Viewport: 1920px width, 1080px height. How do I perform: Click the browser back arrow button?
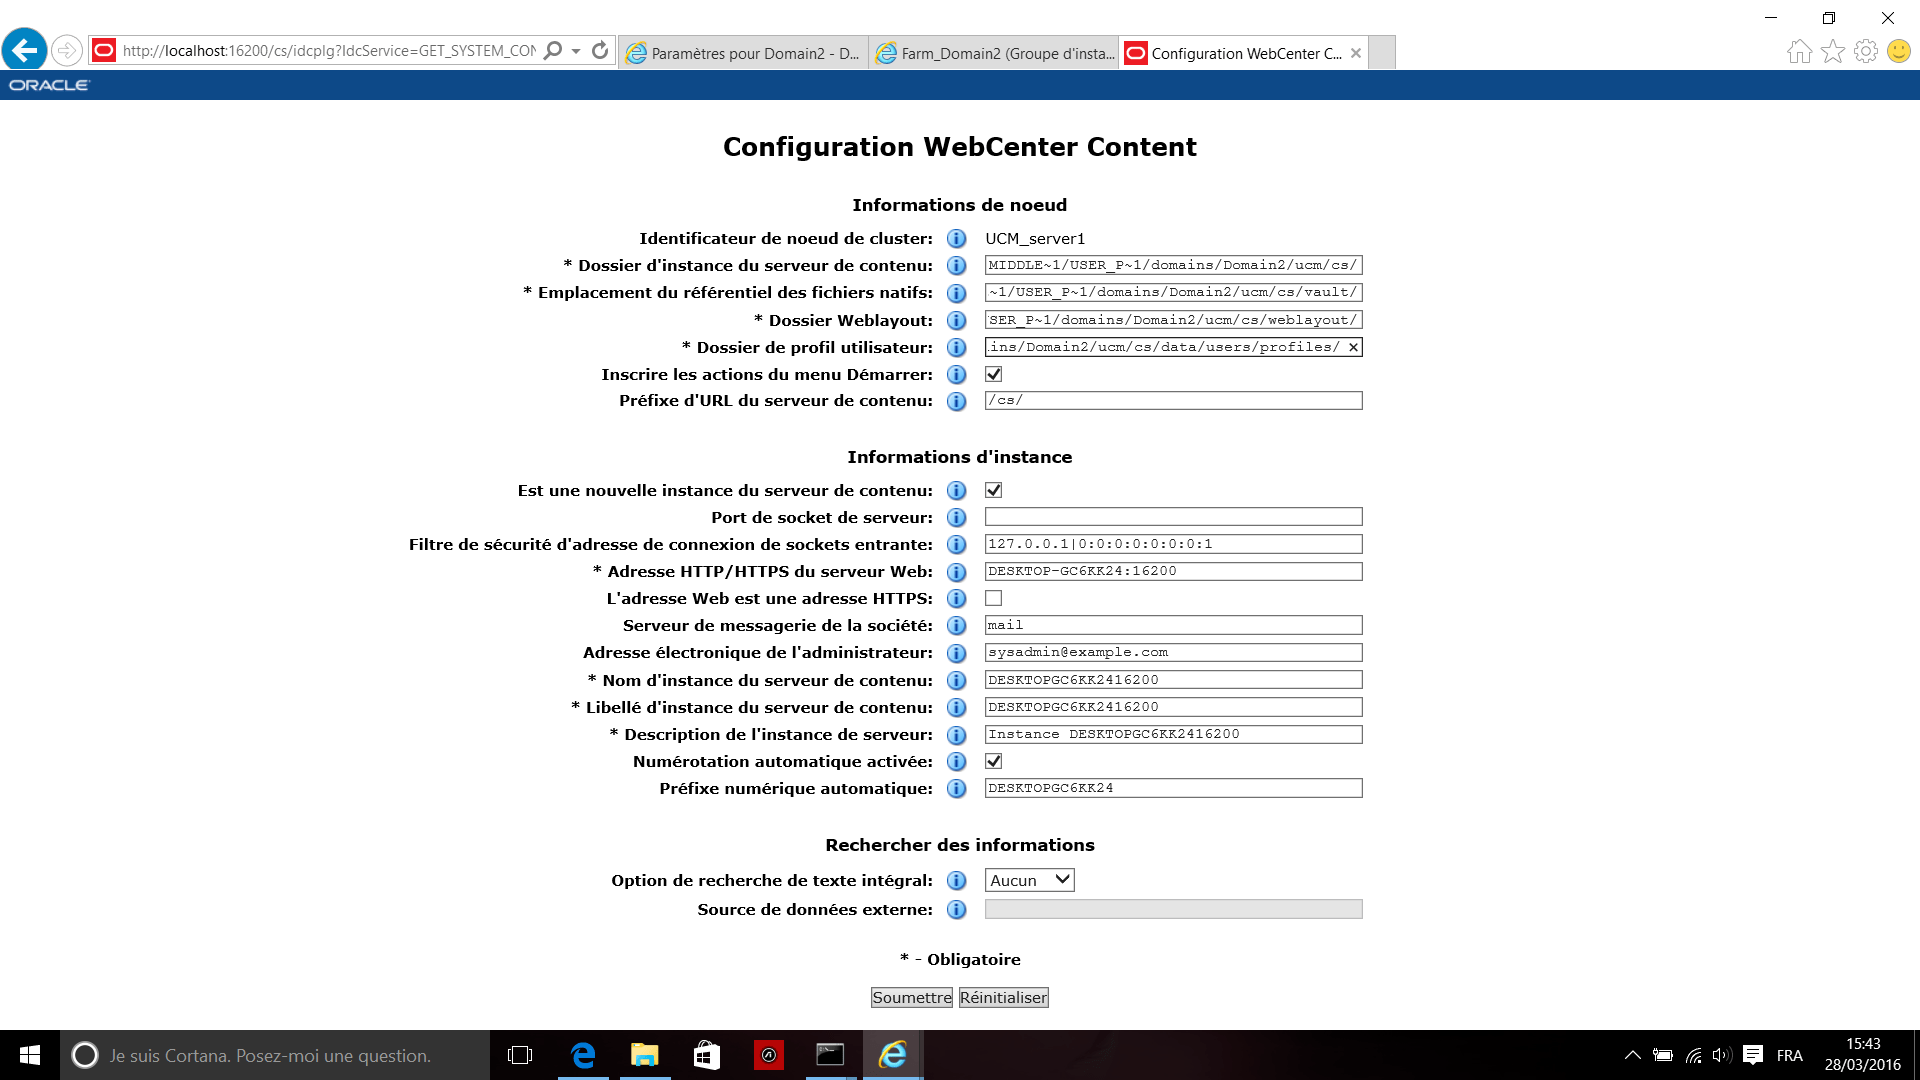(25, 50)
